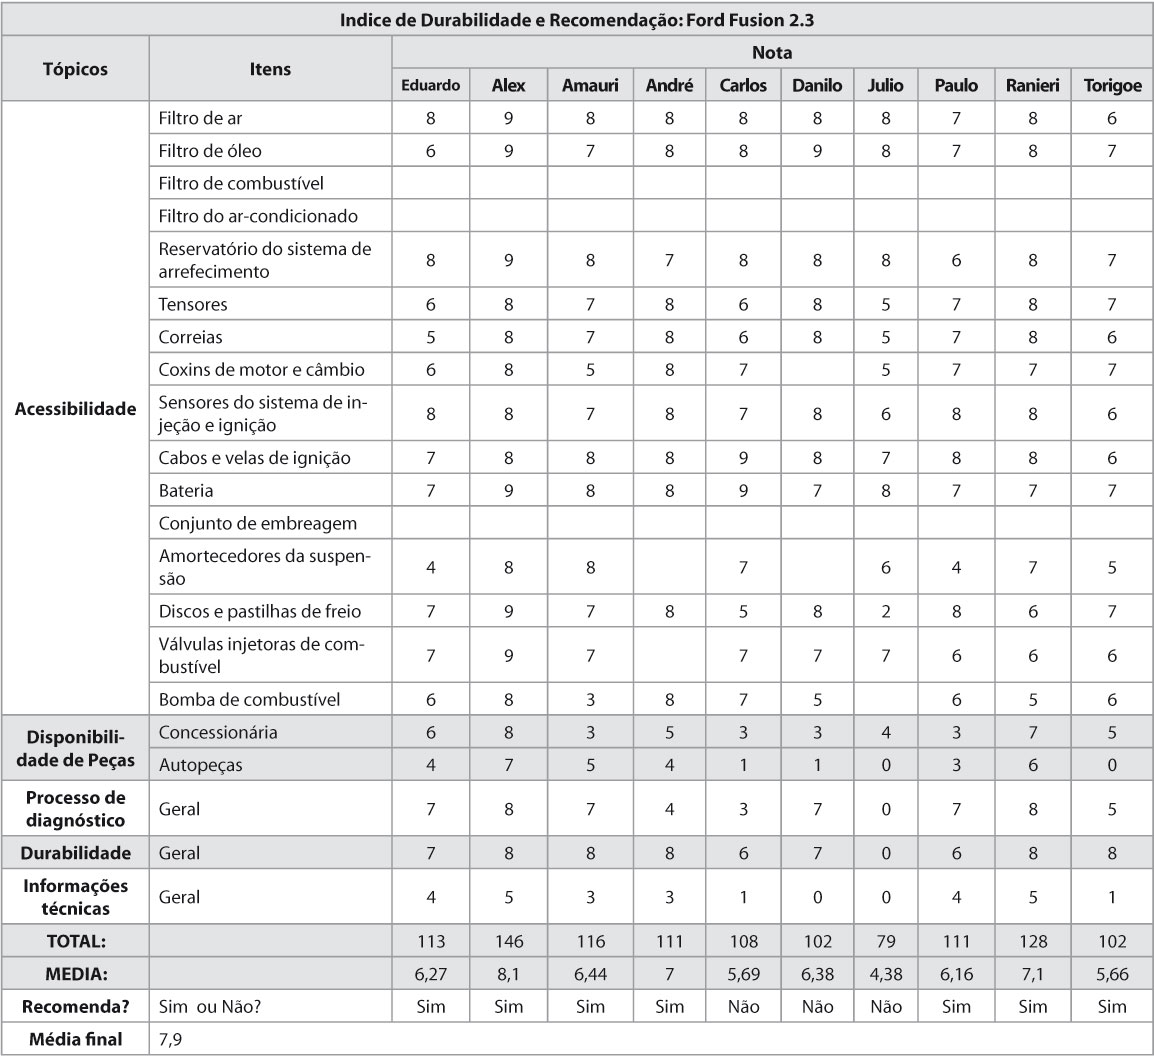
Task: Select Danilo's average '6,38'
Action: [817, 974]
